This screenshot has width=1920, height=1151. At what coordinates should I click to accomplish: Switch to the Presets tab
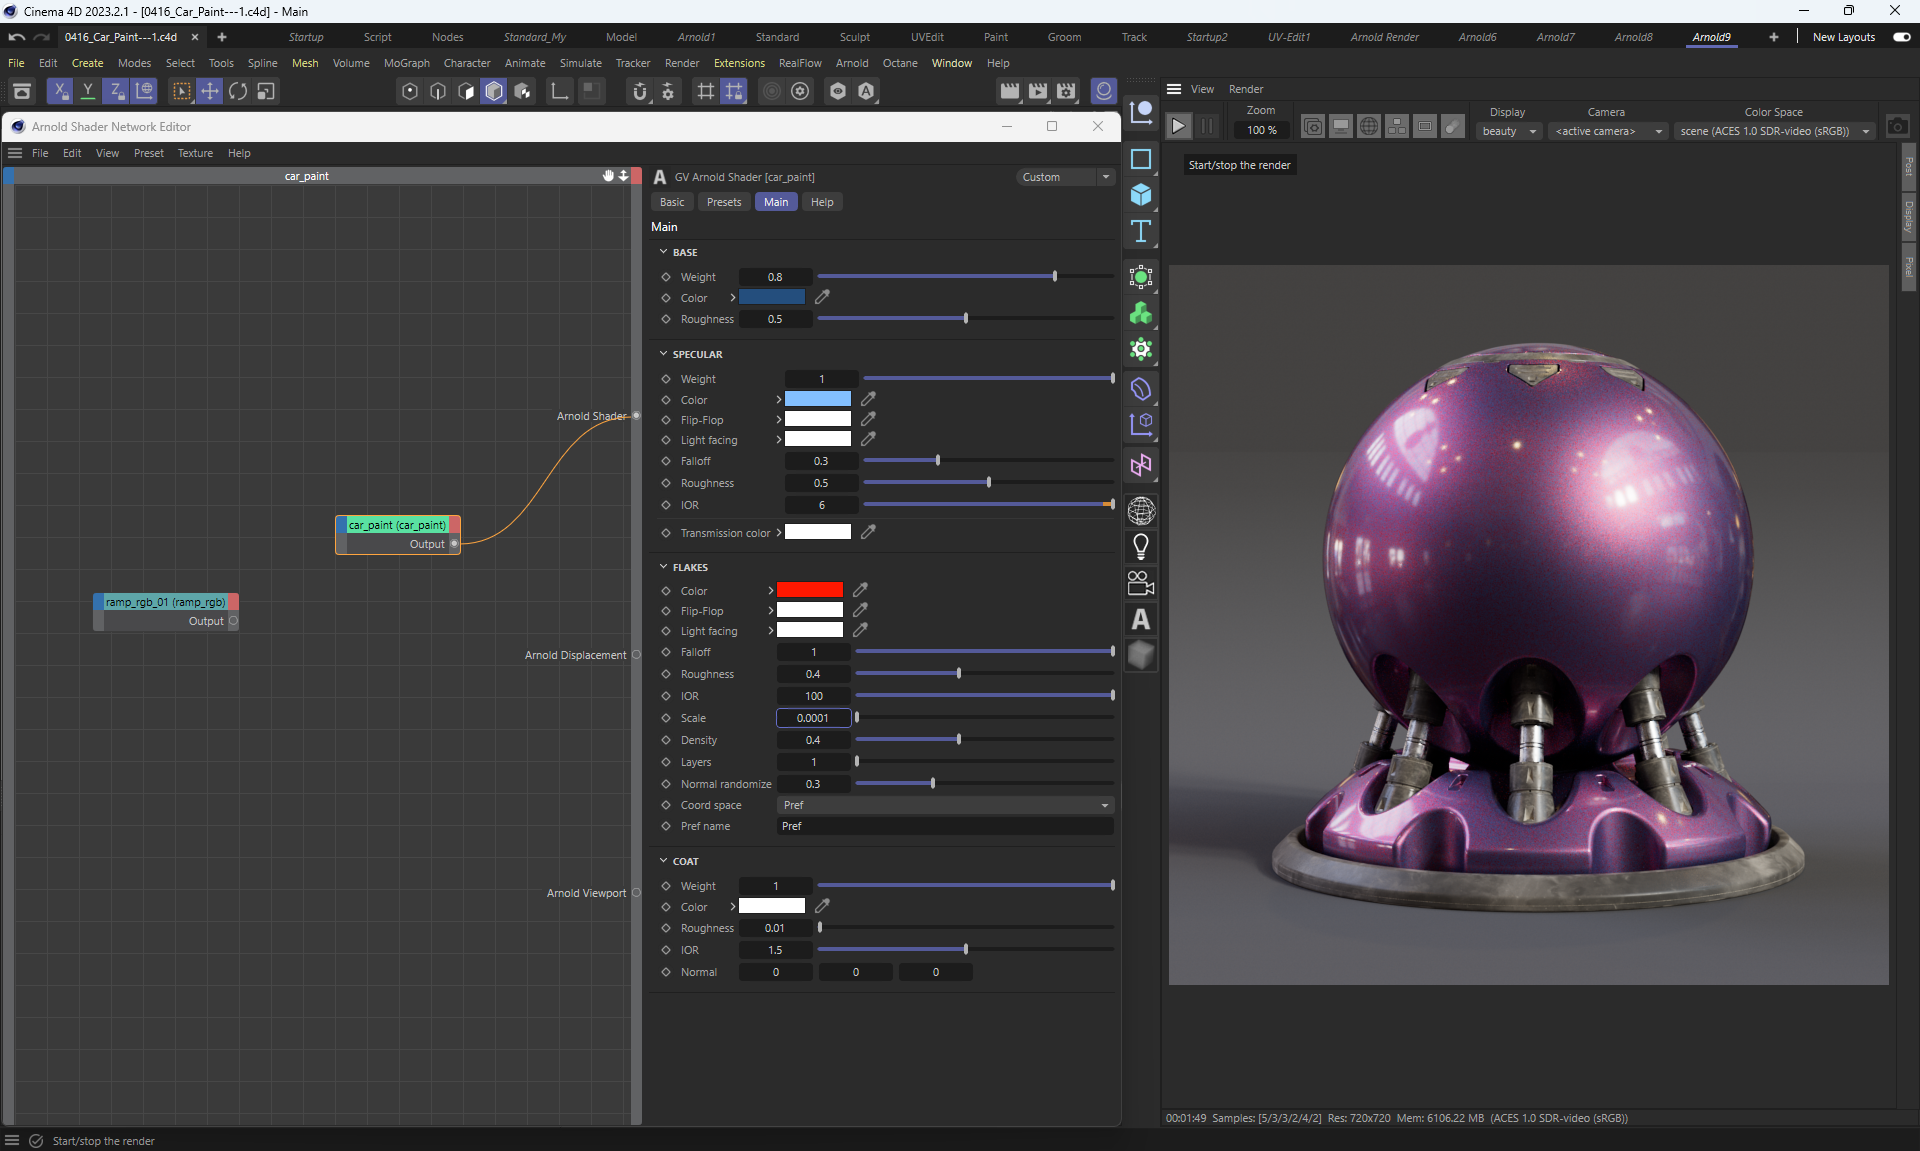click(x=723, y=202)
